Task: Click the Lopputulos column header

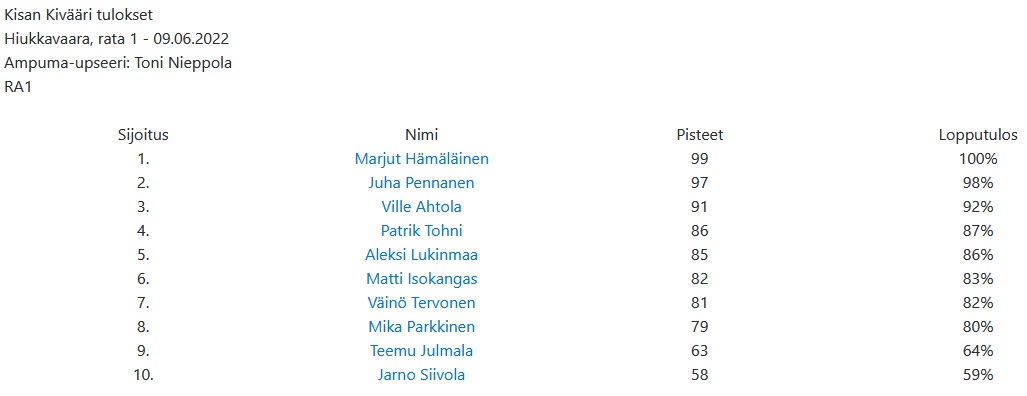Action: click(x=979, y=135)
